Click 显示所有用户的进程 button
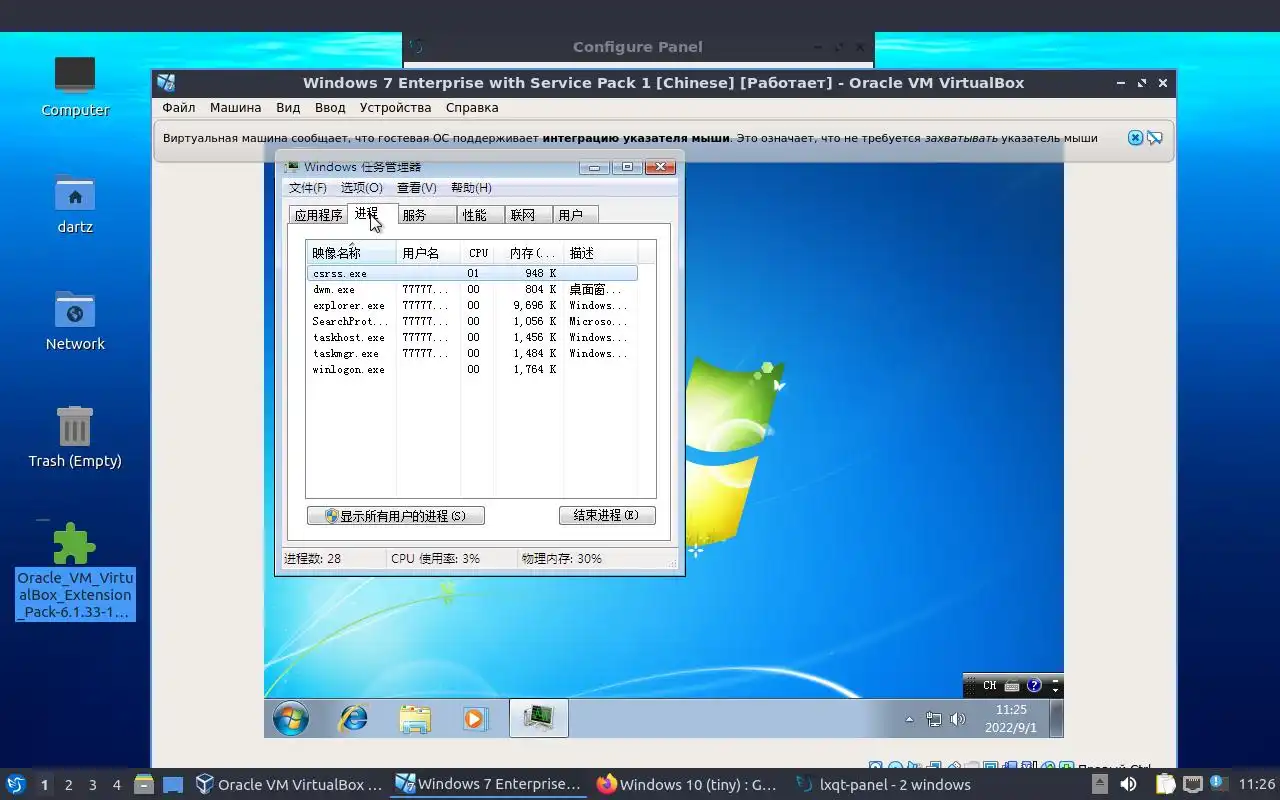 tap(396, 516)
